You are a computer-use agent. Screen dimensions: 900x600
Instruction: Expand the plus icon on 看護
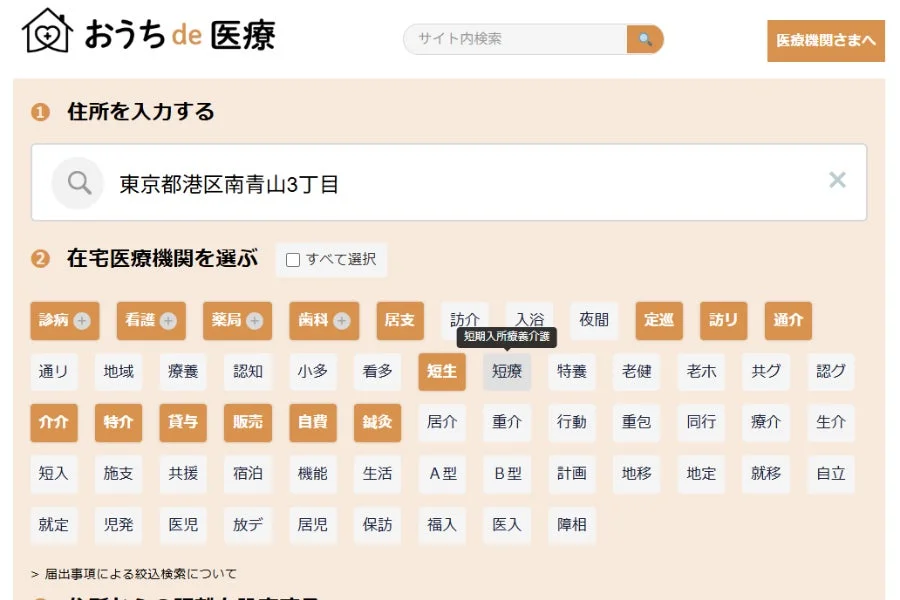click(168, 320)
